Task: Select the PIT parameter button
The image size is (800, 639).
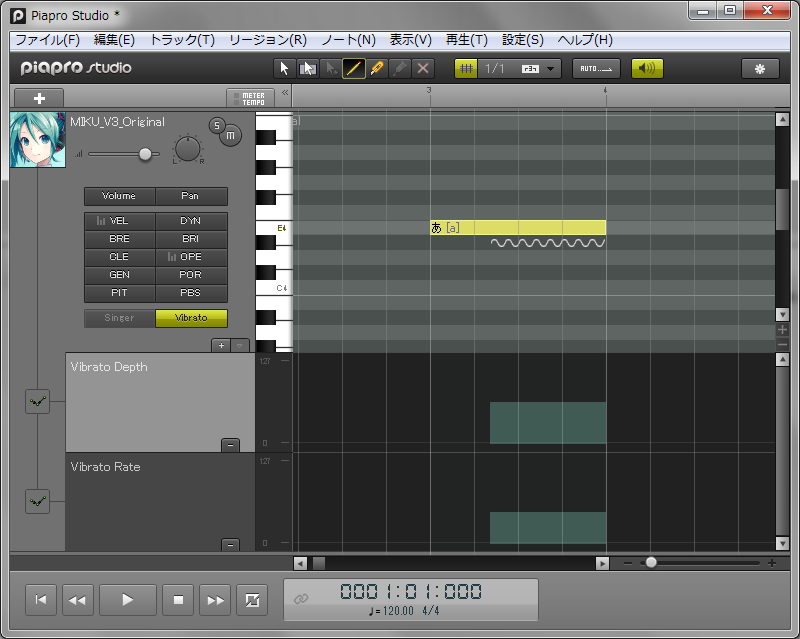Action: (x=119, y=293)
